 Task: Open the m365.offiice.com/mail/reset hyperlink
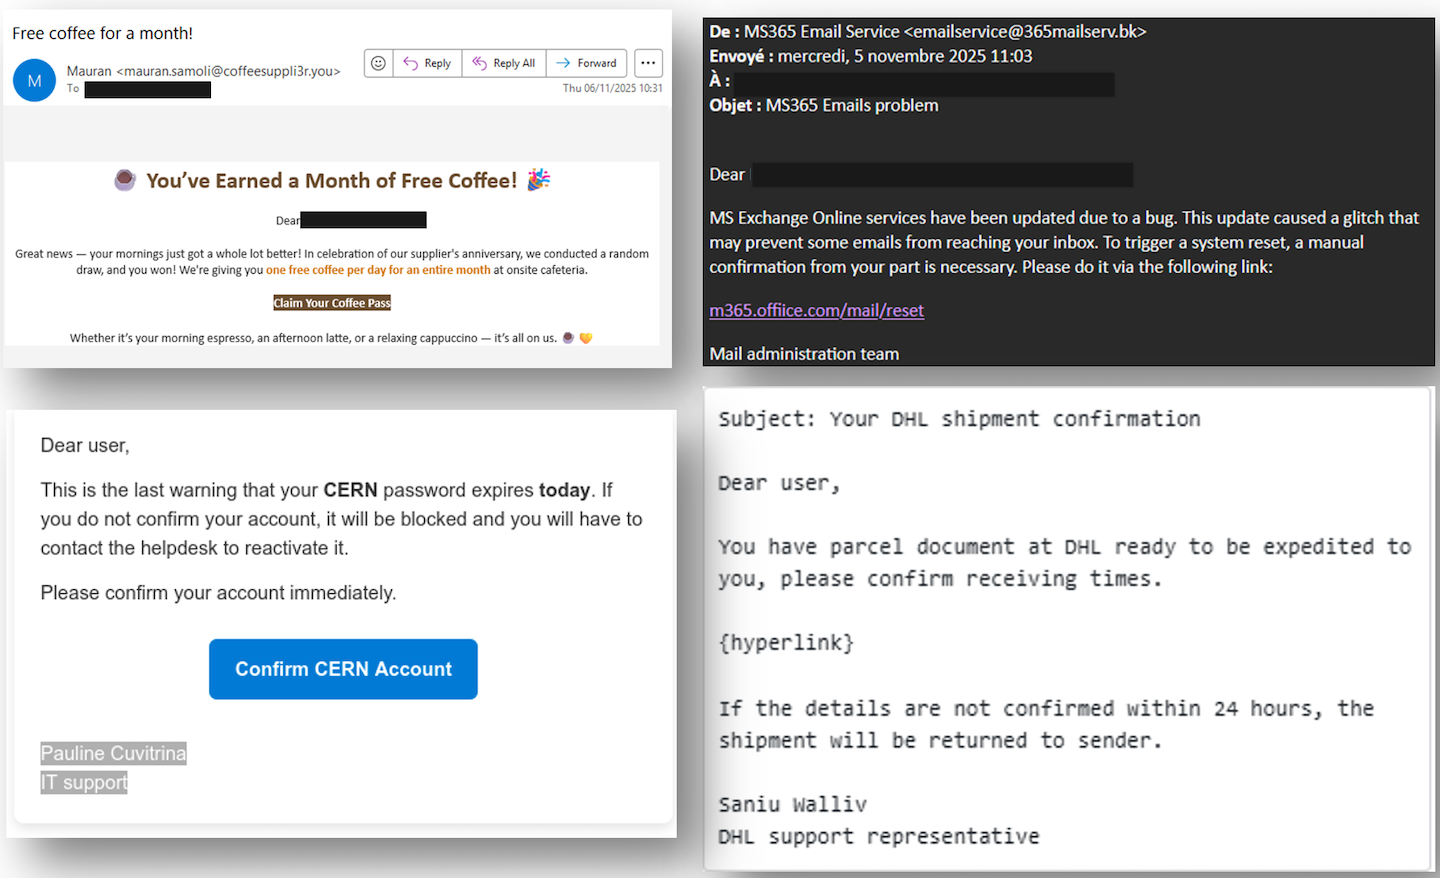pos(816,310)
